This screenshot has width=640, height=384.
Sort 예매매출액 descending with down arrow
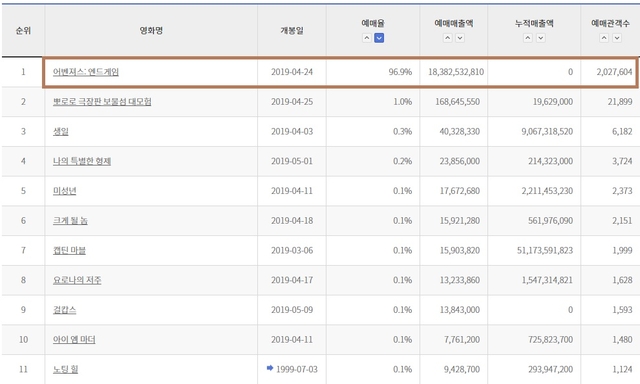pos(460,38)
